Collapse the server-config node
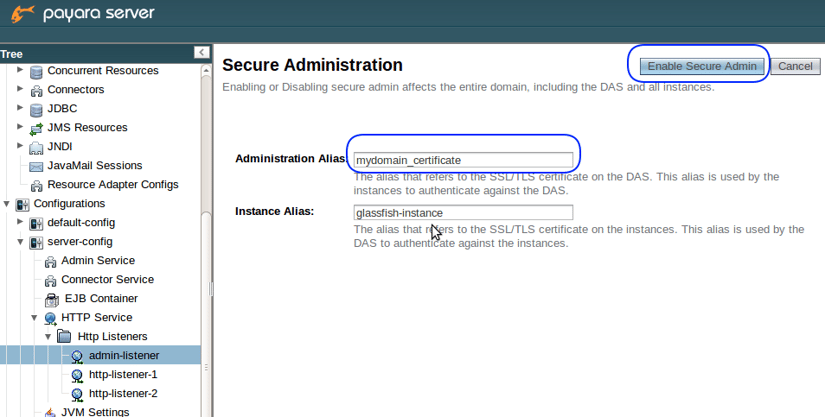This screenshot has width=825, height=417. point(20,242)
